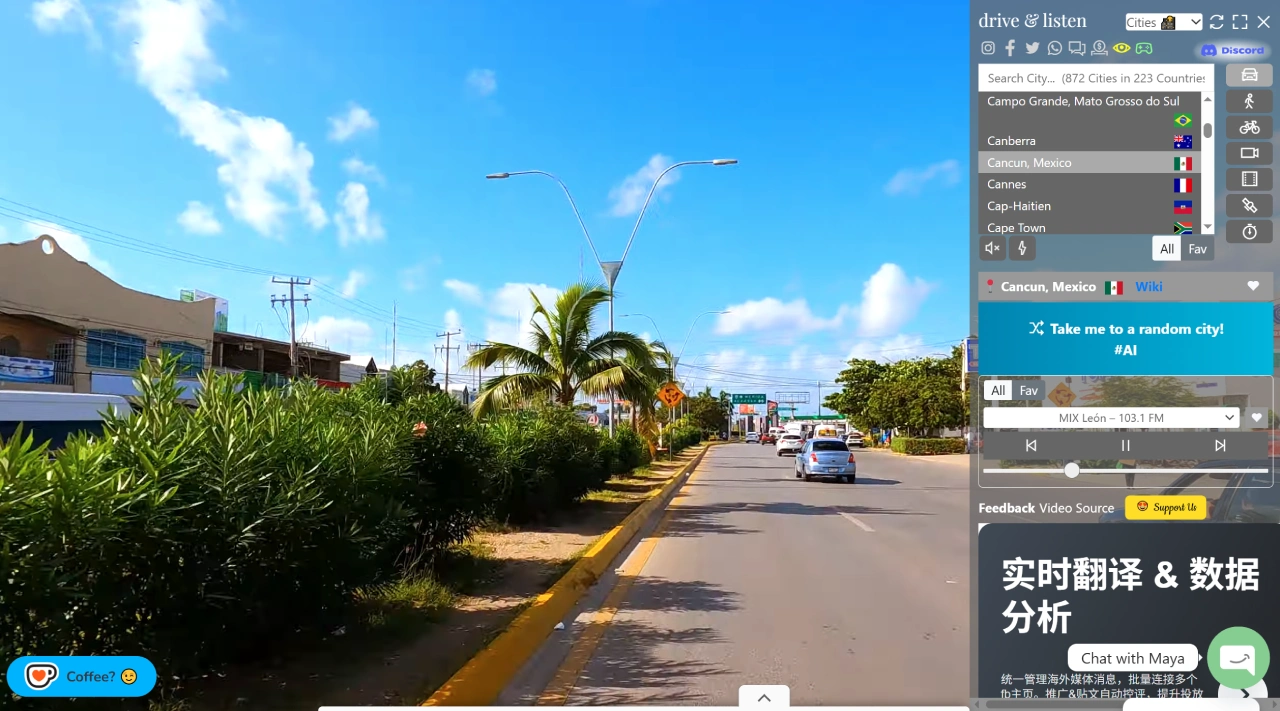The height and width of the screenshot is (711, 1280).
Task: Click the Support Us button
Action: pos(1165,507)
